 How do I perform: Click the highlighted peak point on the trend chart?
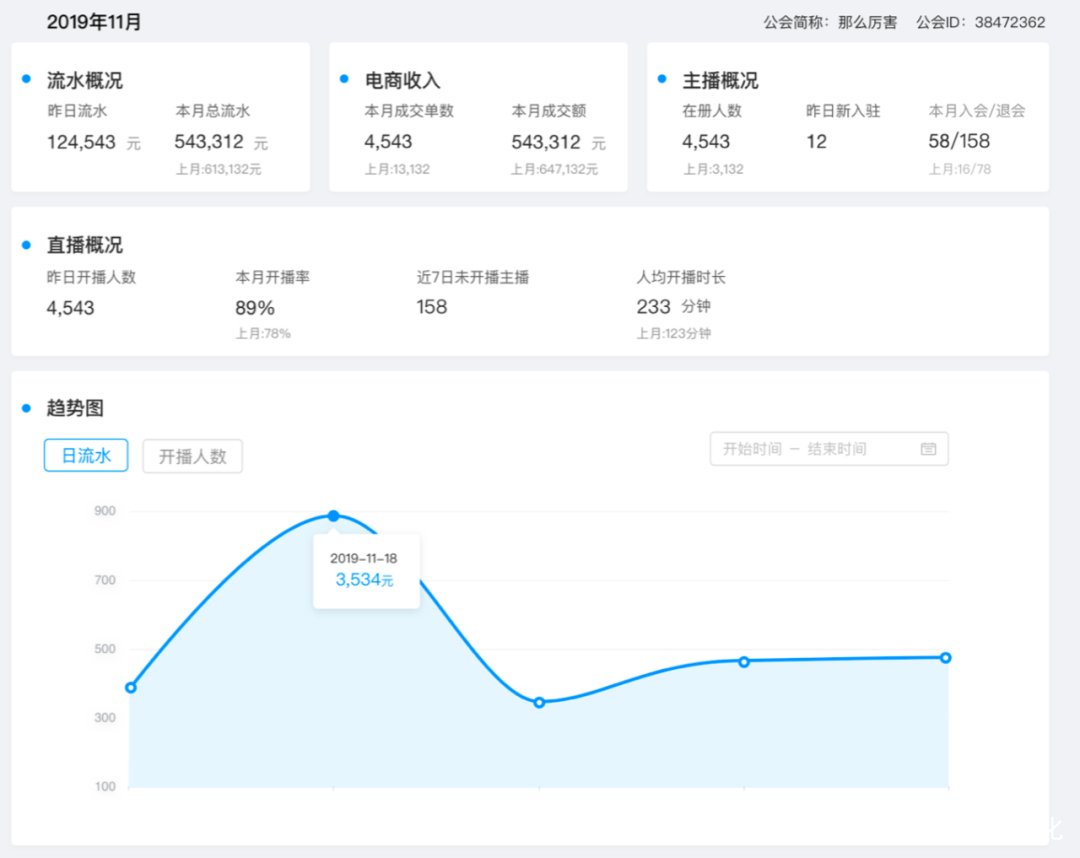332,516
